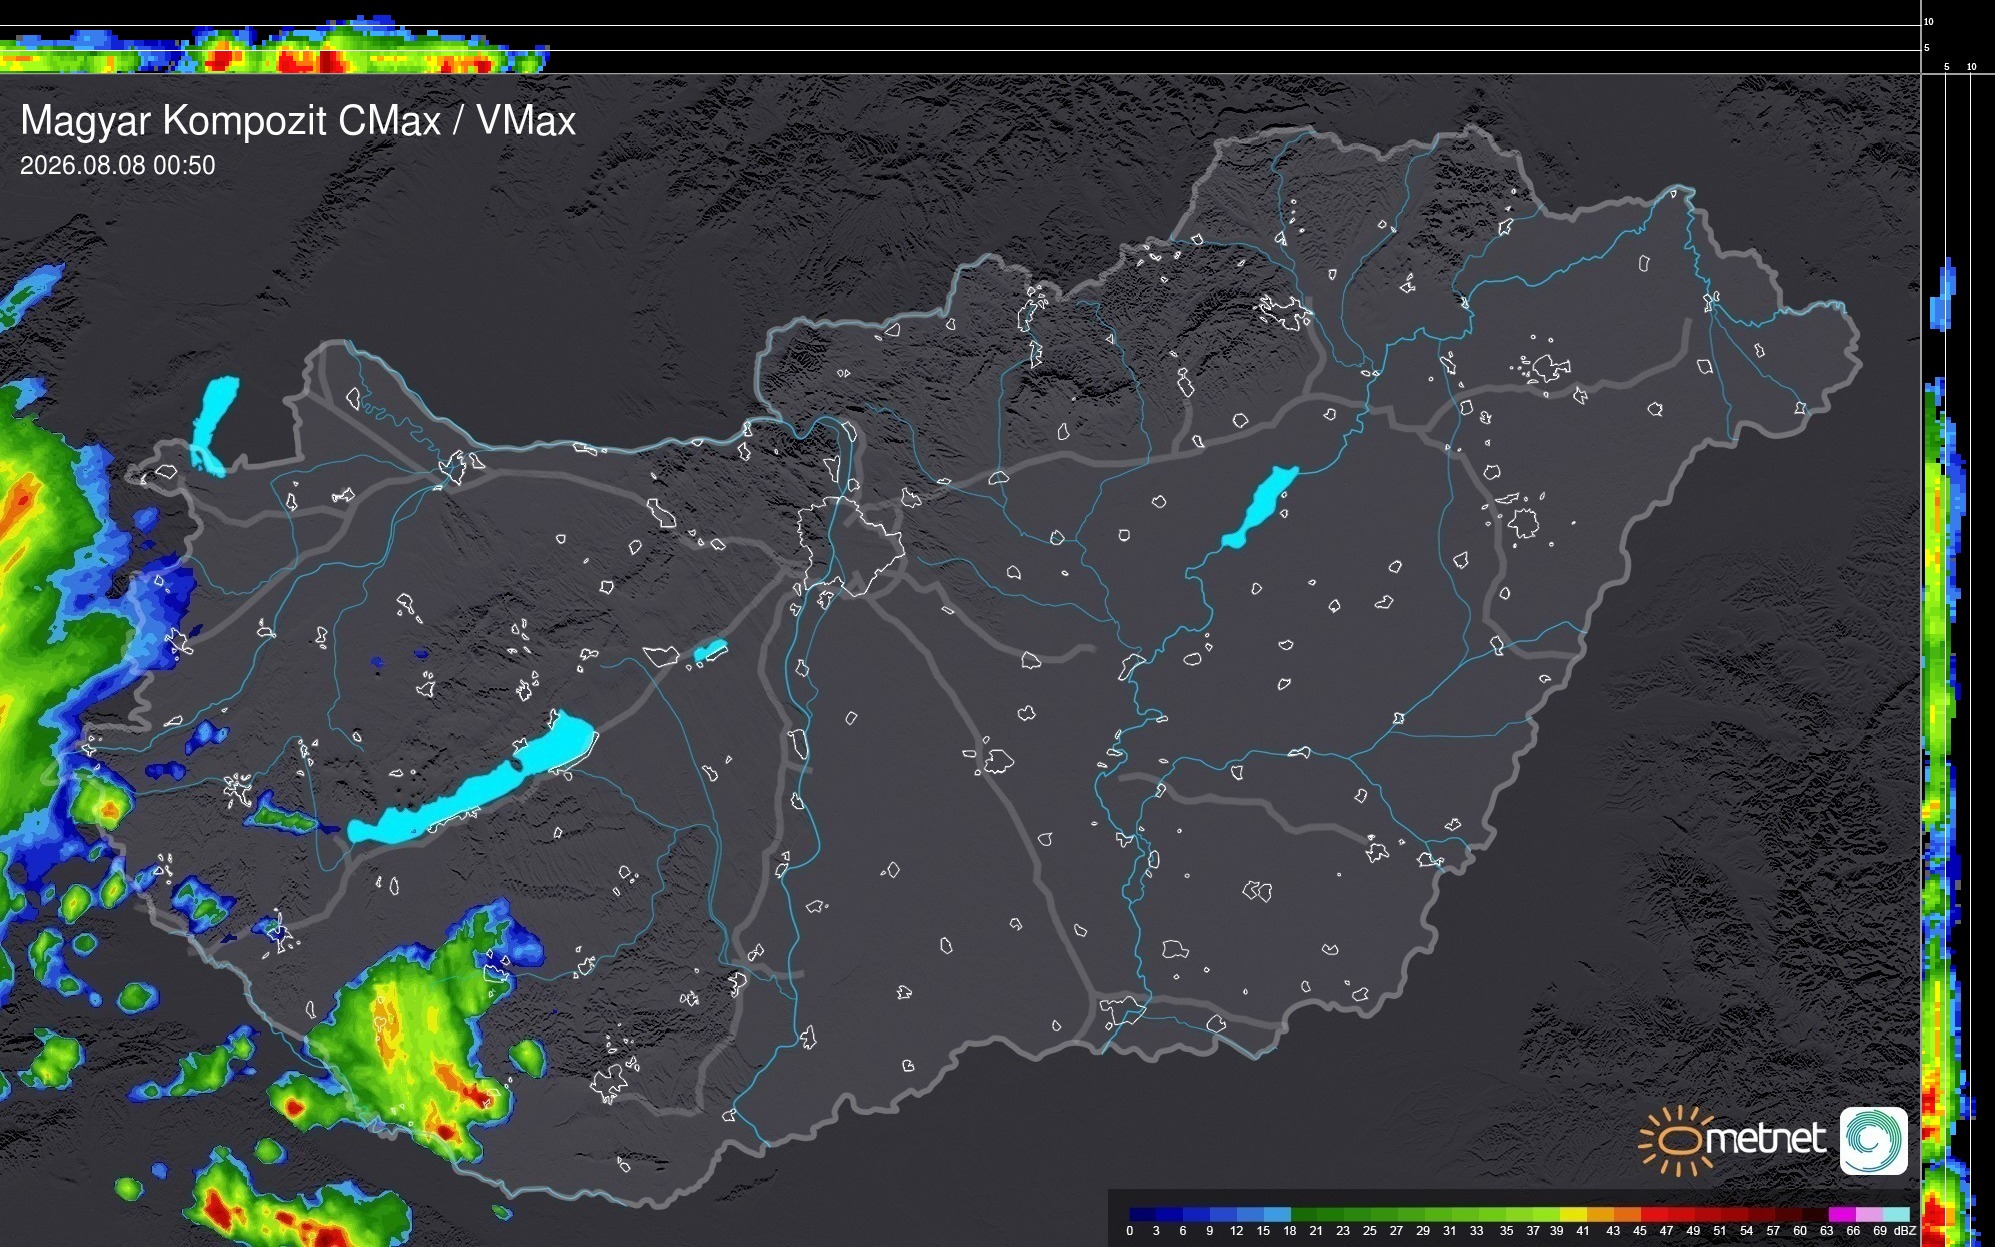
Task: Pick the light pink swatch between 66 and 69
Action: coord(1869,1214)
